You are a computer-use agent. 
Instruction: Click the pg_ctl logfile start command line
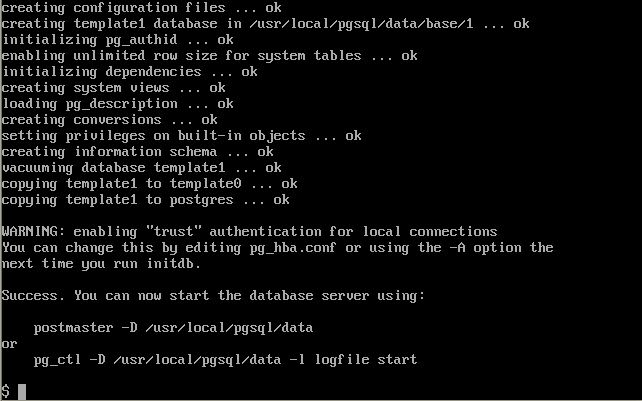(x=225, y=360)
